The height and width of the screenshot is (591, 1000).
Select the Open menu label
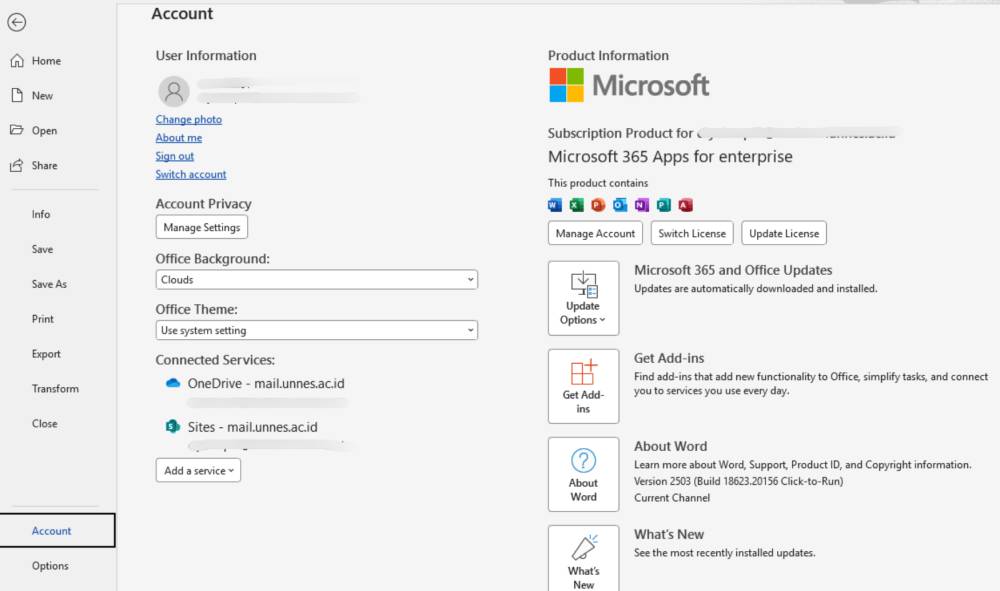[x=44, y=131]
